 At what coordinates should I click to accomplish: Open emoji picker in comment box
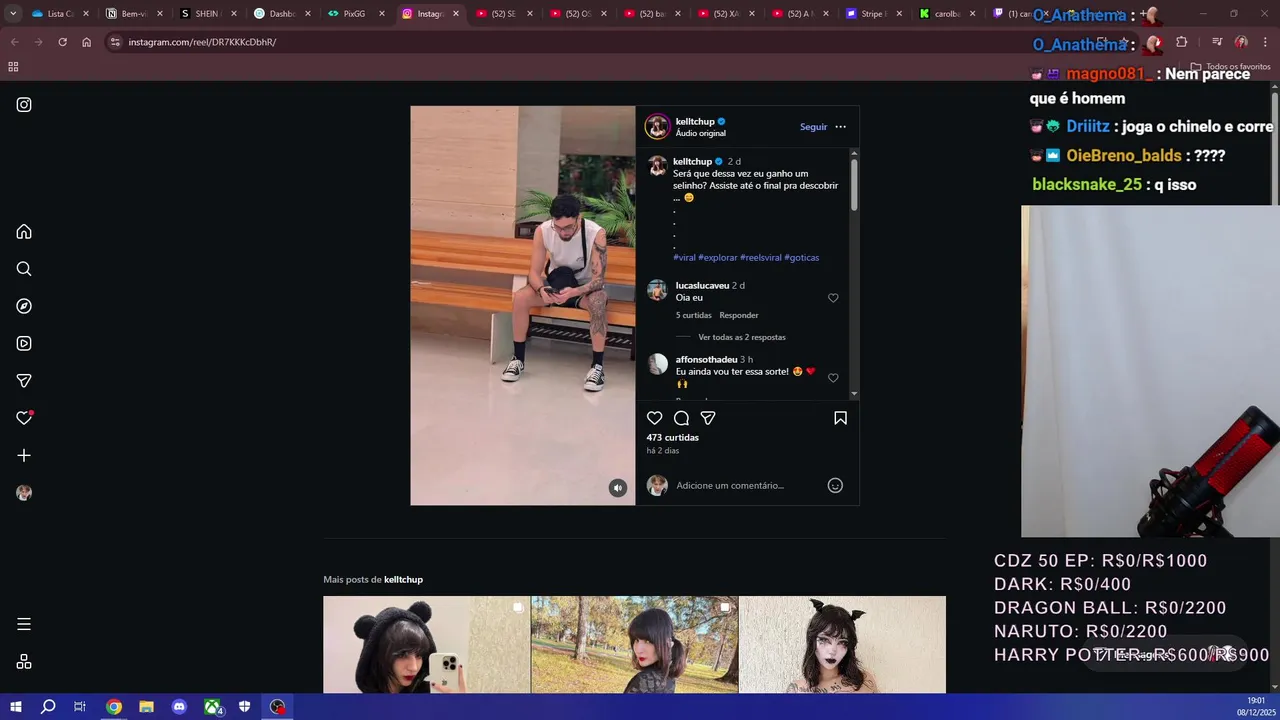pos(835,485)
